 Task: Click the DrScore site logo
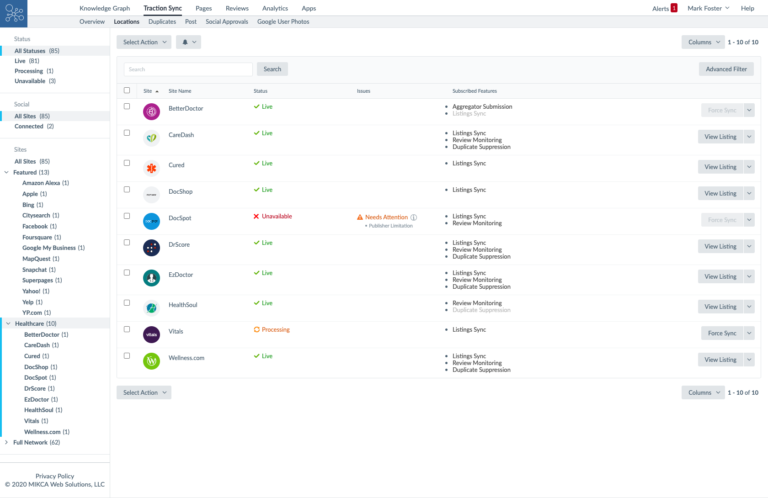(x=151, y=248)
